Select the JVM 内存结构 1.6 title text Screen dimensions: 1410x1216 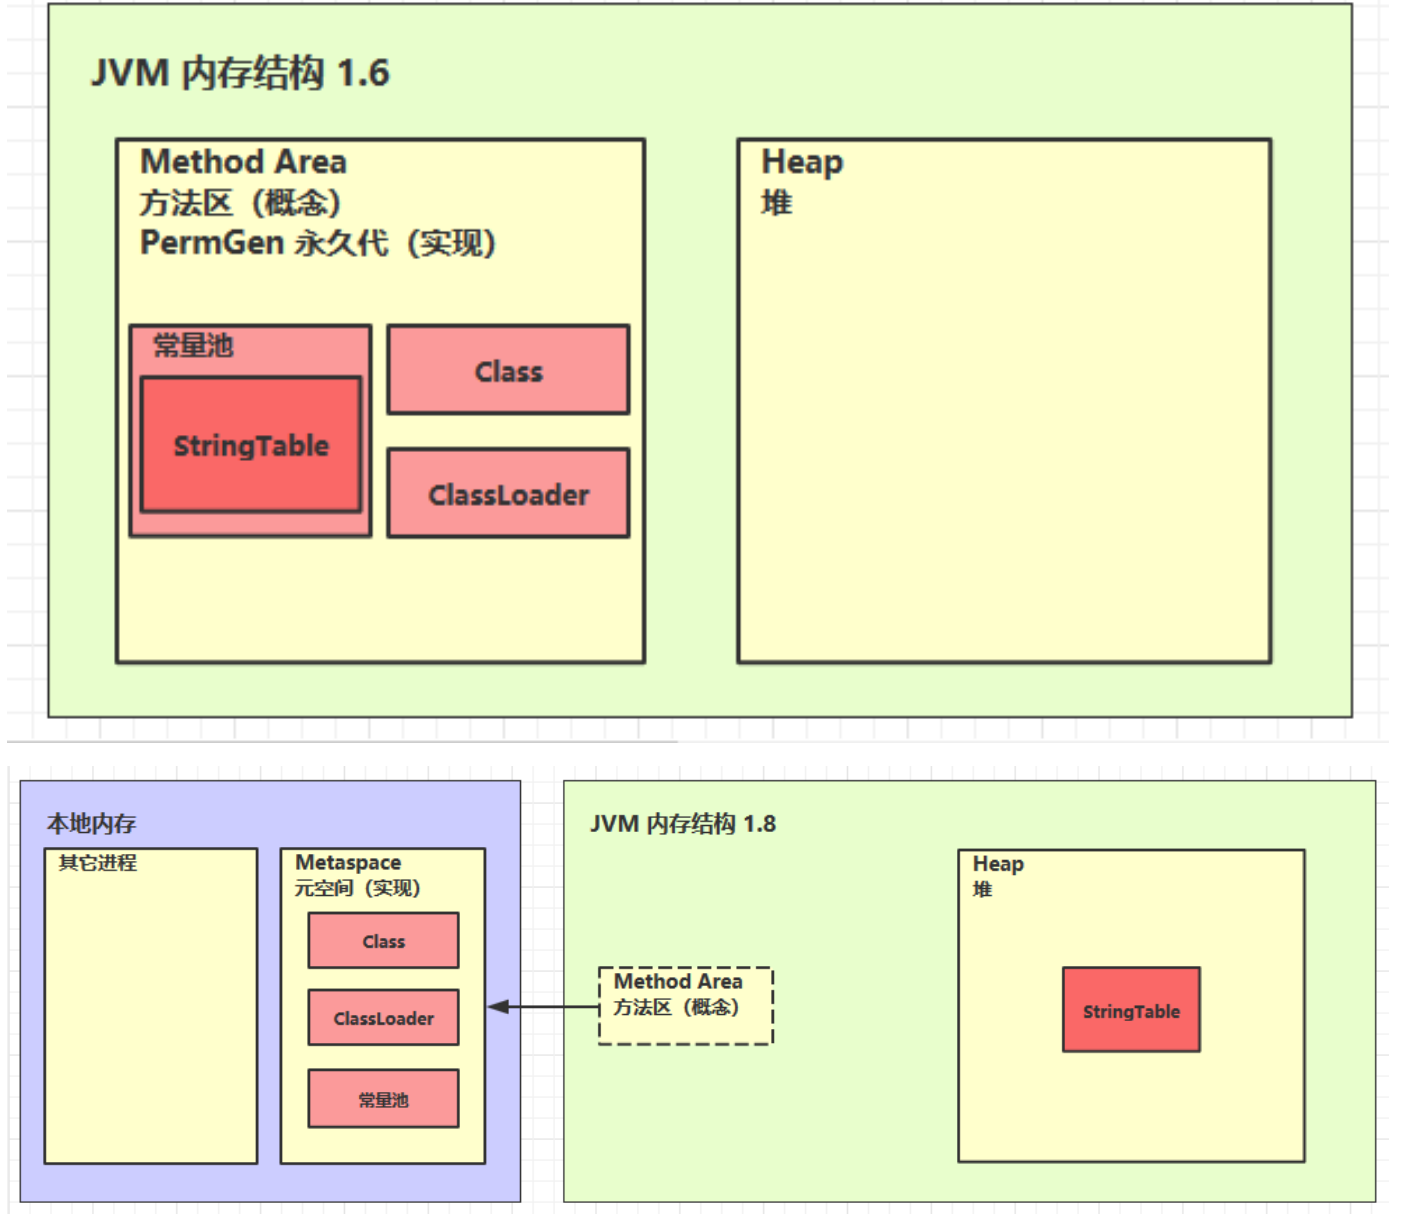(x=240, y=71)
